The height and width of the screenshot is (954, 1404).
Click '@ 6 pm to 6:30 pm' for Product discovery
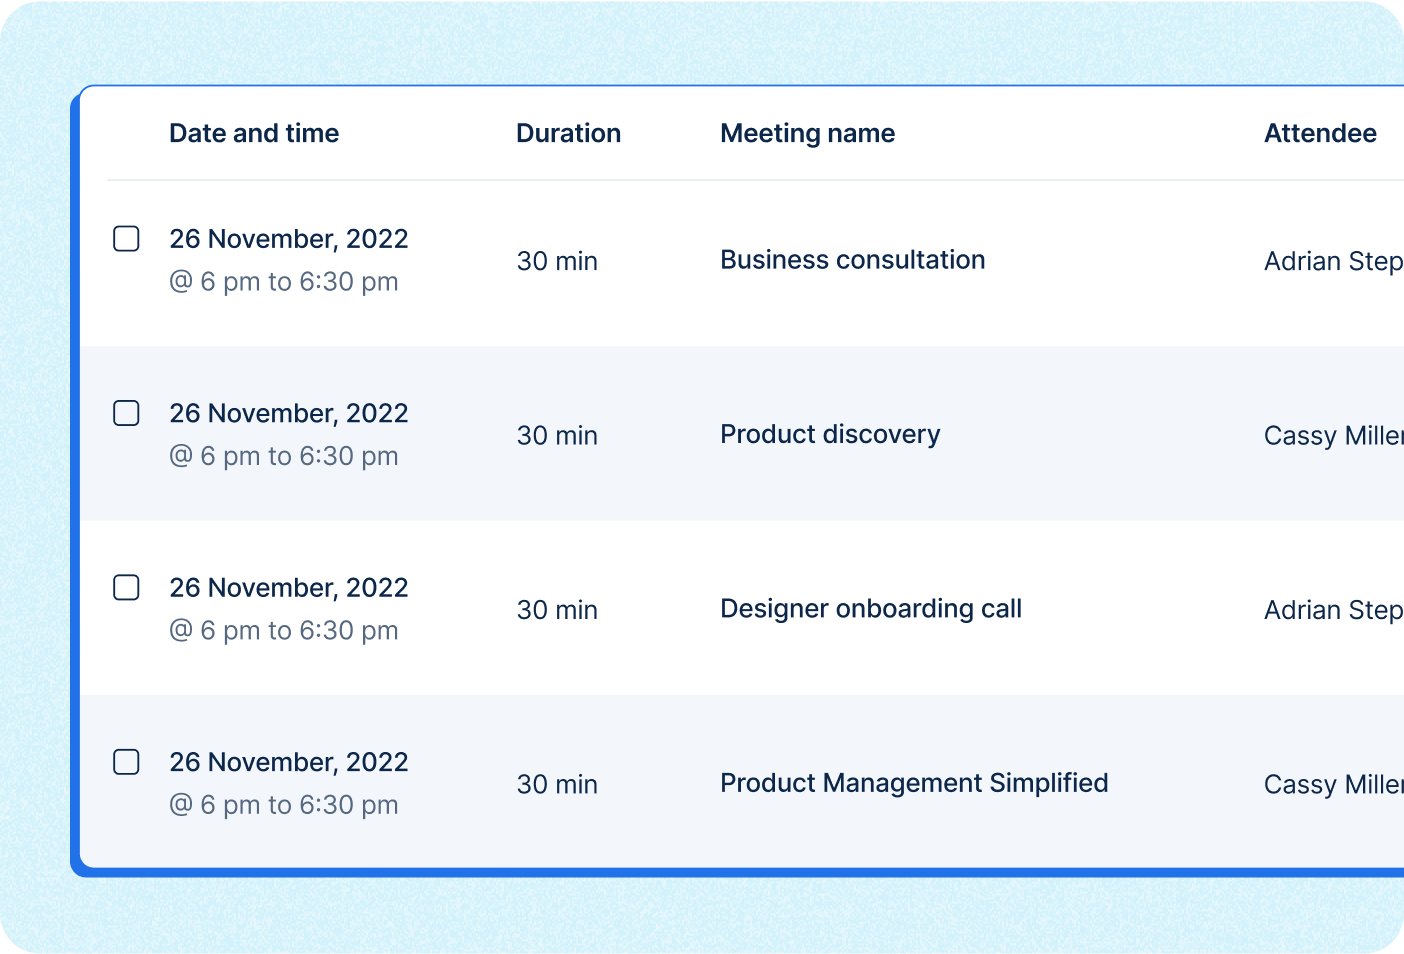click(284, 457)
